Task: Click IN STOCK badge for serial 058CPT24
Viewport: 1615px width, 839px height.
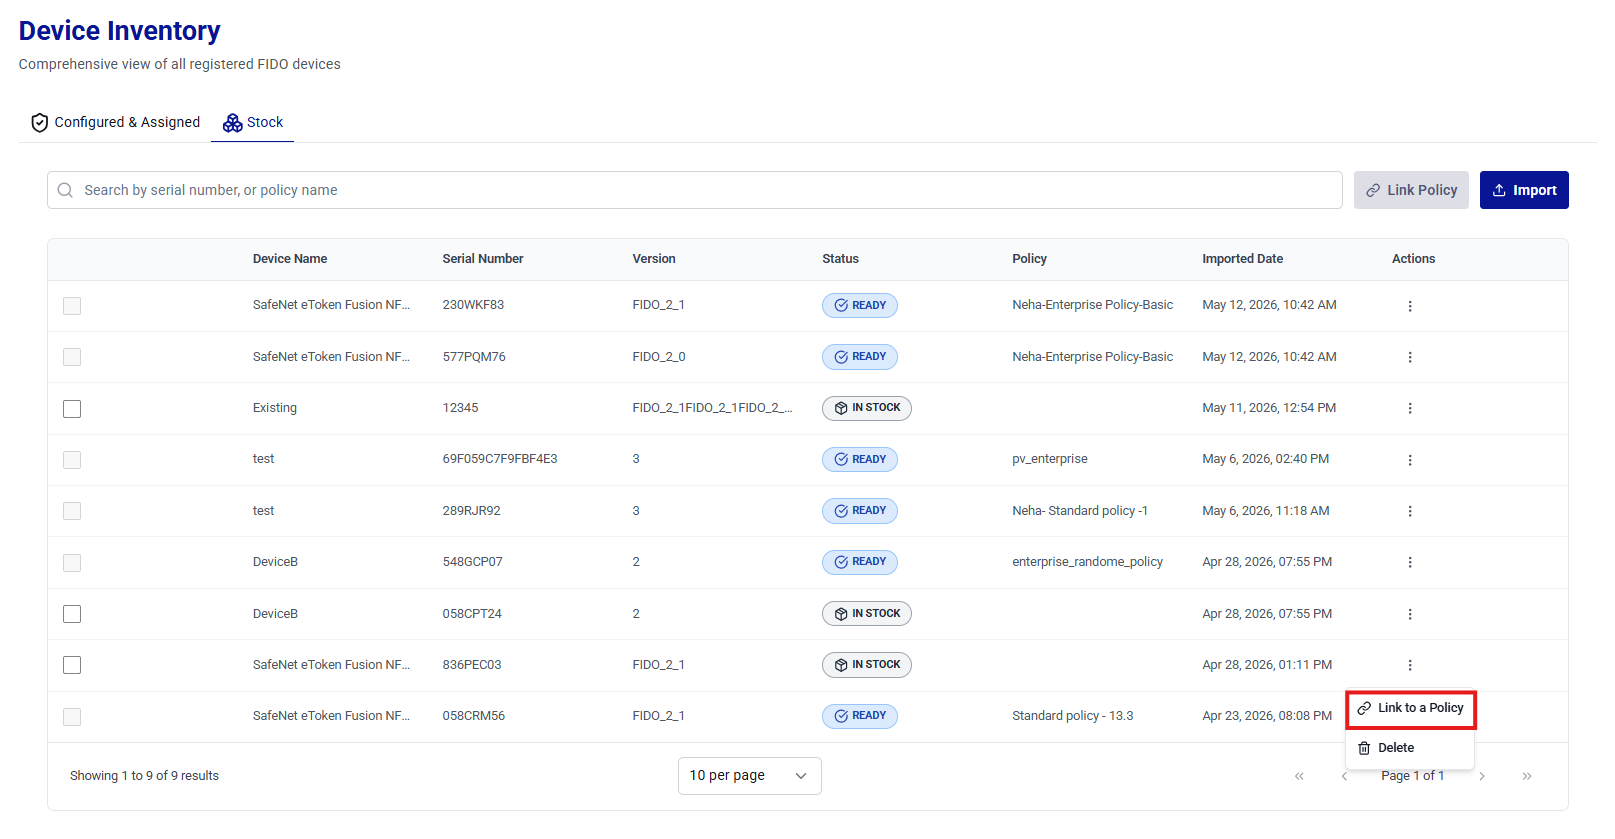Action: (x=867, y=613)
